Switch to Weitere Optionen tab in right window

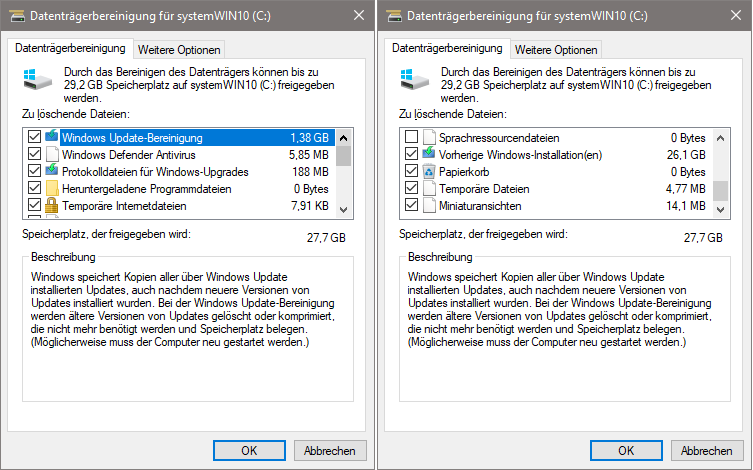[x=556, y=50]
